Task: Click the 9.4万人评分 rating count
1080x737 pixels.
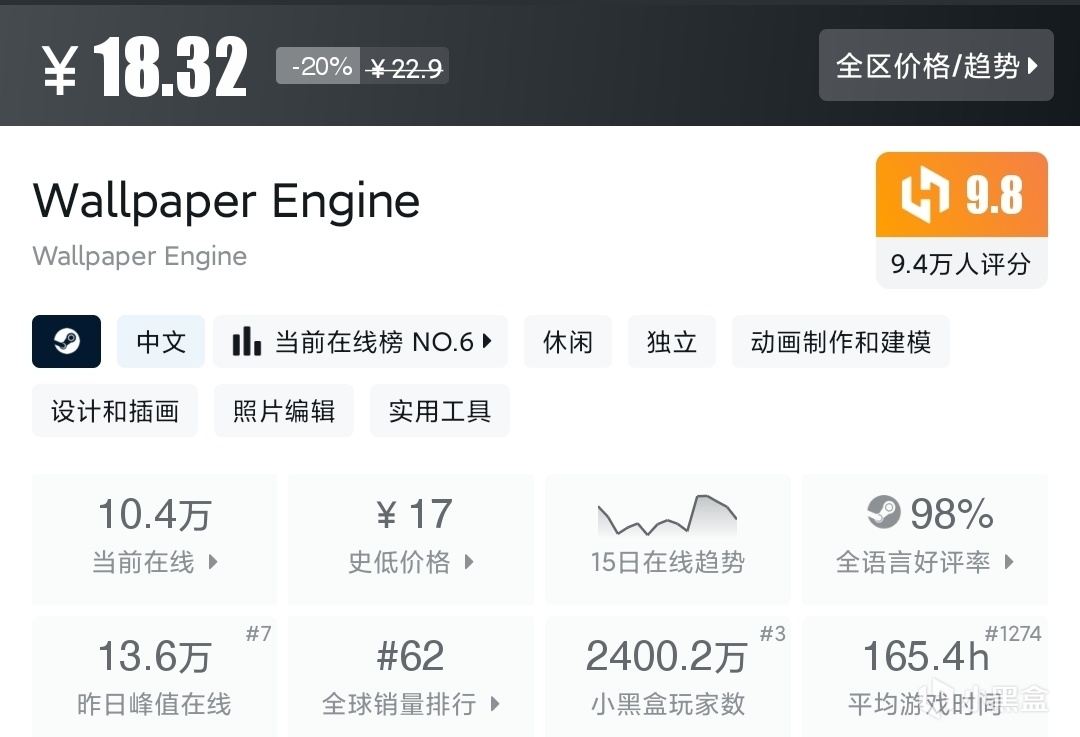Action: pyautogui.click(x=962, y=264)
